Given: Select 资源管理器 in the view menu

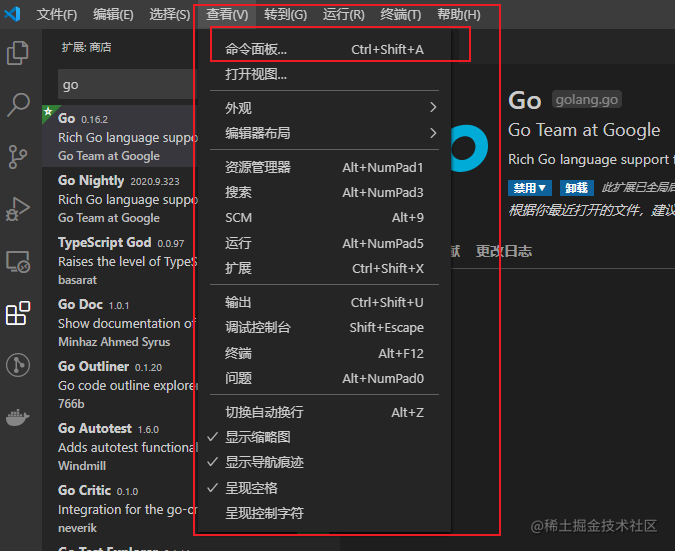Looking at the screenshot, I should click(324, 167).
